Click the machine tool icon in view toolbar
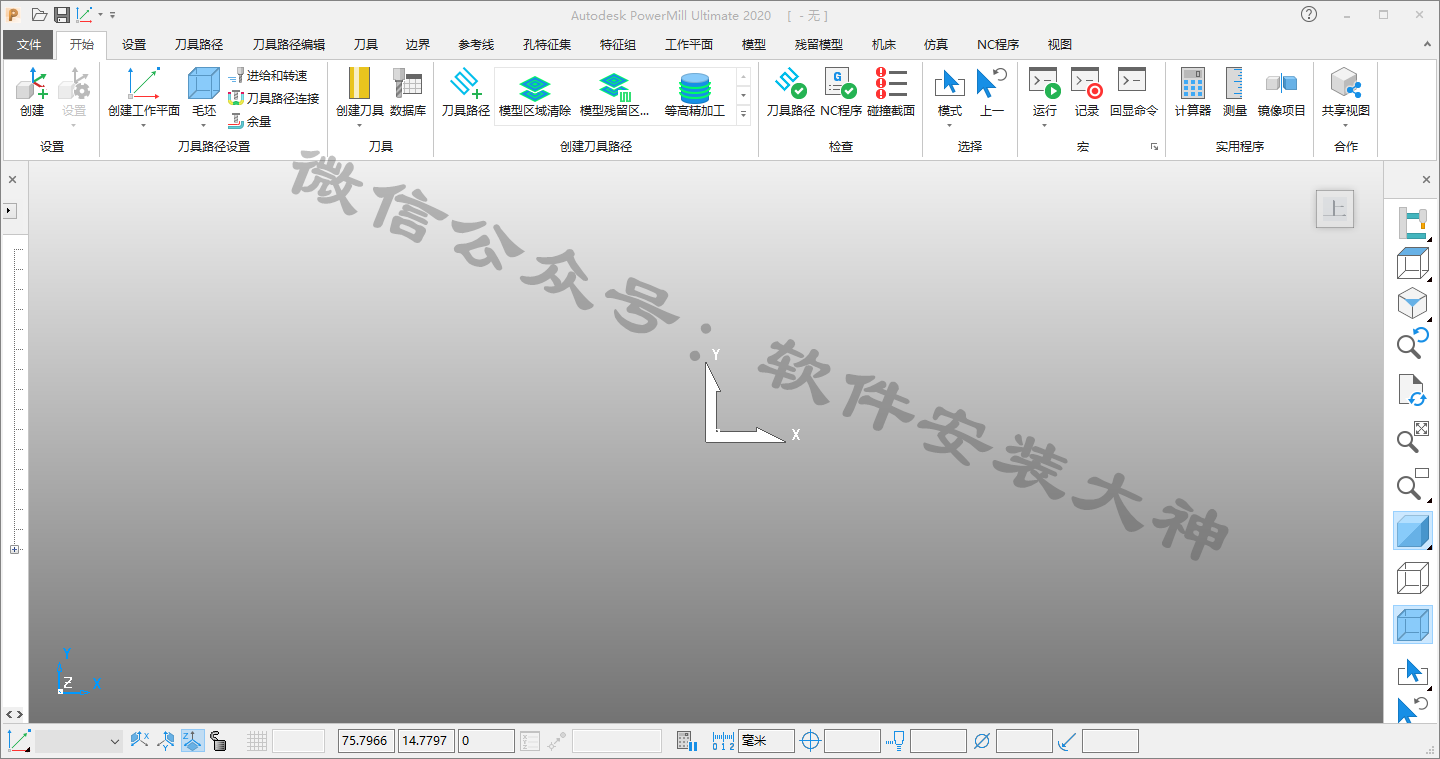The height and width of the screenshot is (759, 1440). [1413, 222]
